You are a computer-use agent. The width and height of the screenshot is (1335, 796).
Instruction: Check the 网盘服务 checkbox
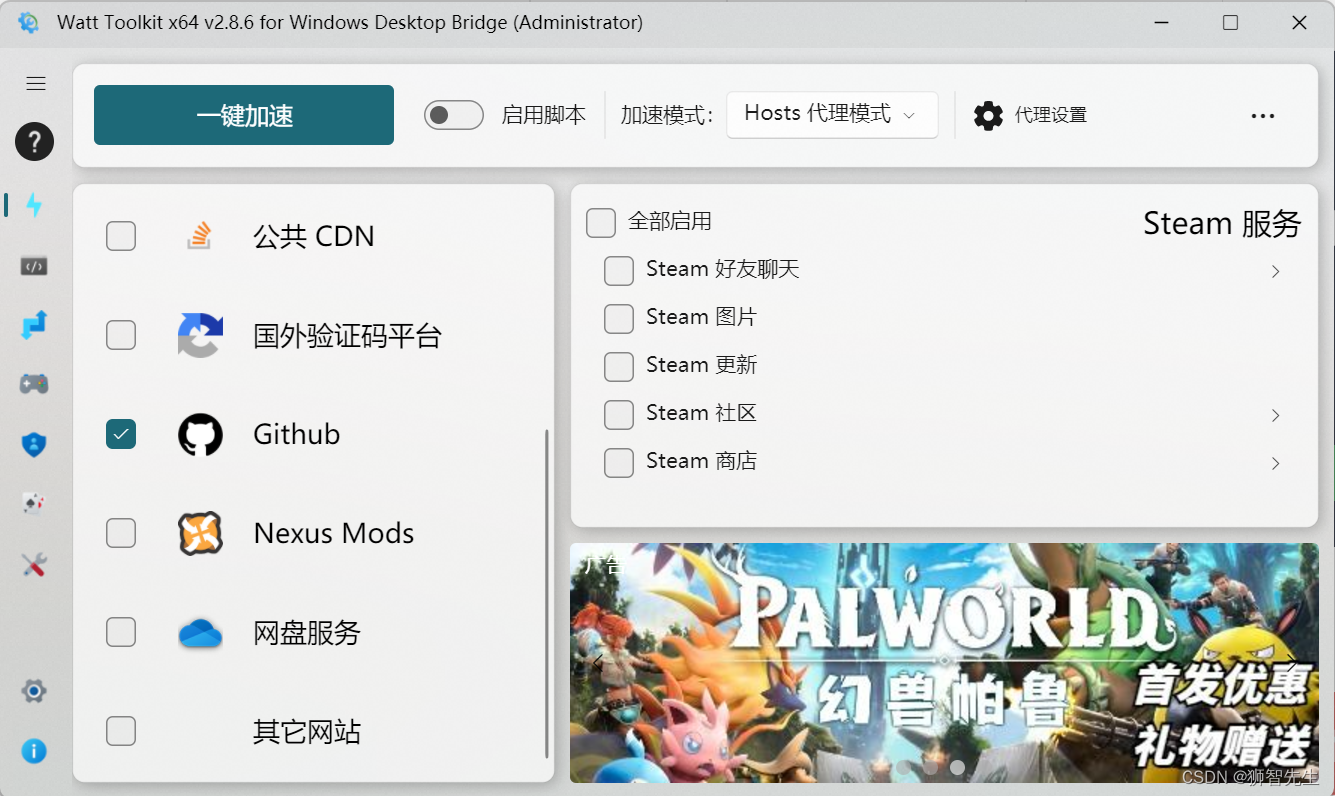pyautogui.click(x=121, y=632)
